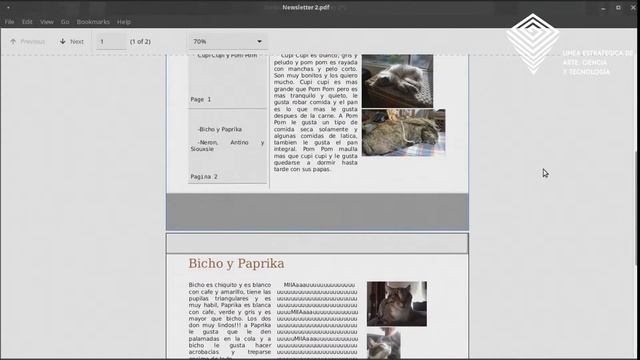Open the 70% zoom dropdown

[227, 41]
